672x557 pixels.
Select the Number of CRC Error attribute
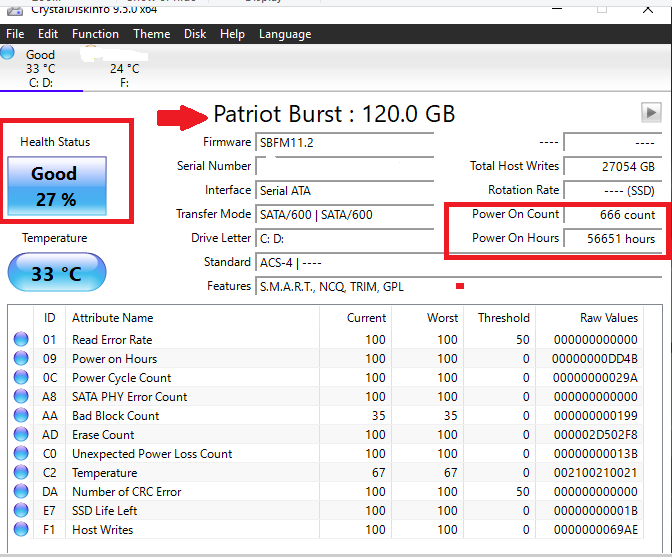pos(127,492)
